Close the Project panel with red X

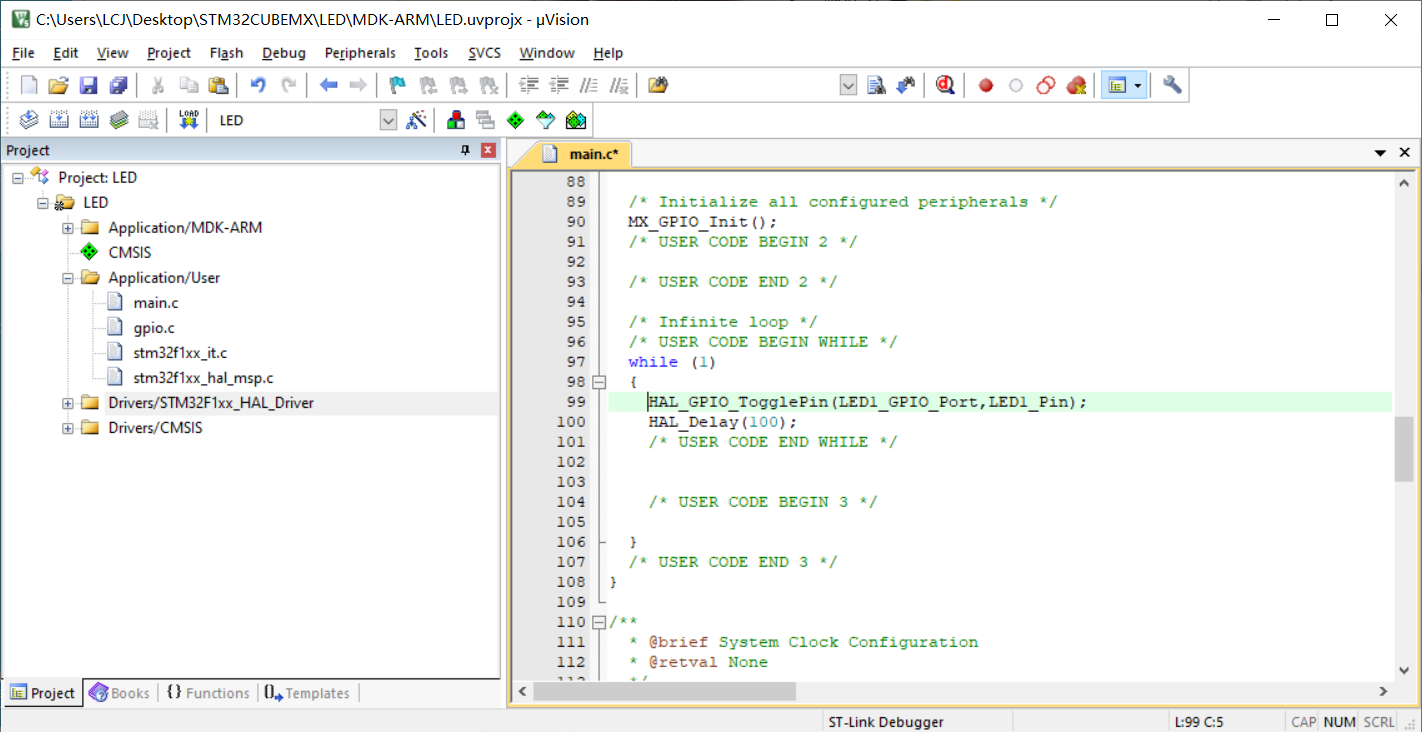488,150
